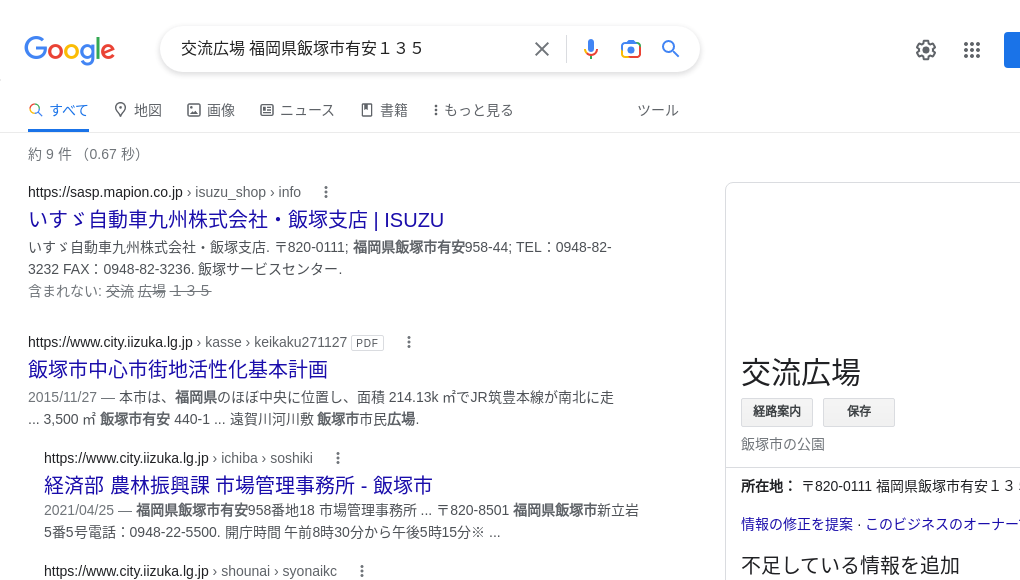Start a voice search with the microphone

[591, 49]
